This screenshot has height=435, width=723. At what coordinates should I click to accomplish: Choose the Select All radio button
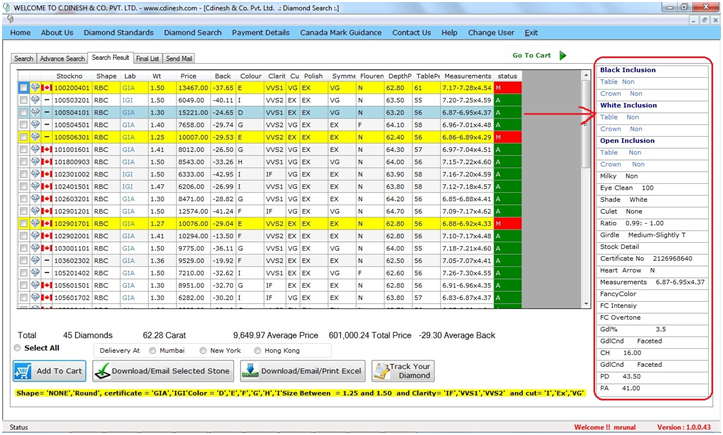click(x=18, y=348)
